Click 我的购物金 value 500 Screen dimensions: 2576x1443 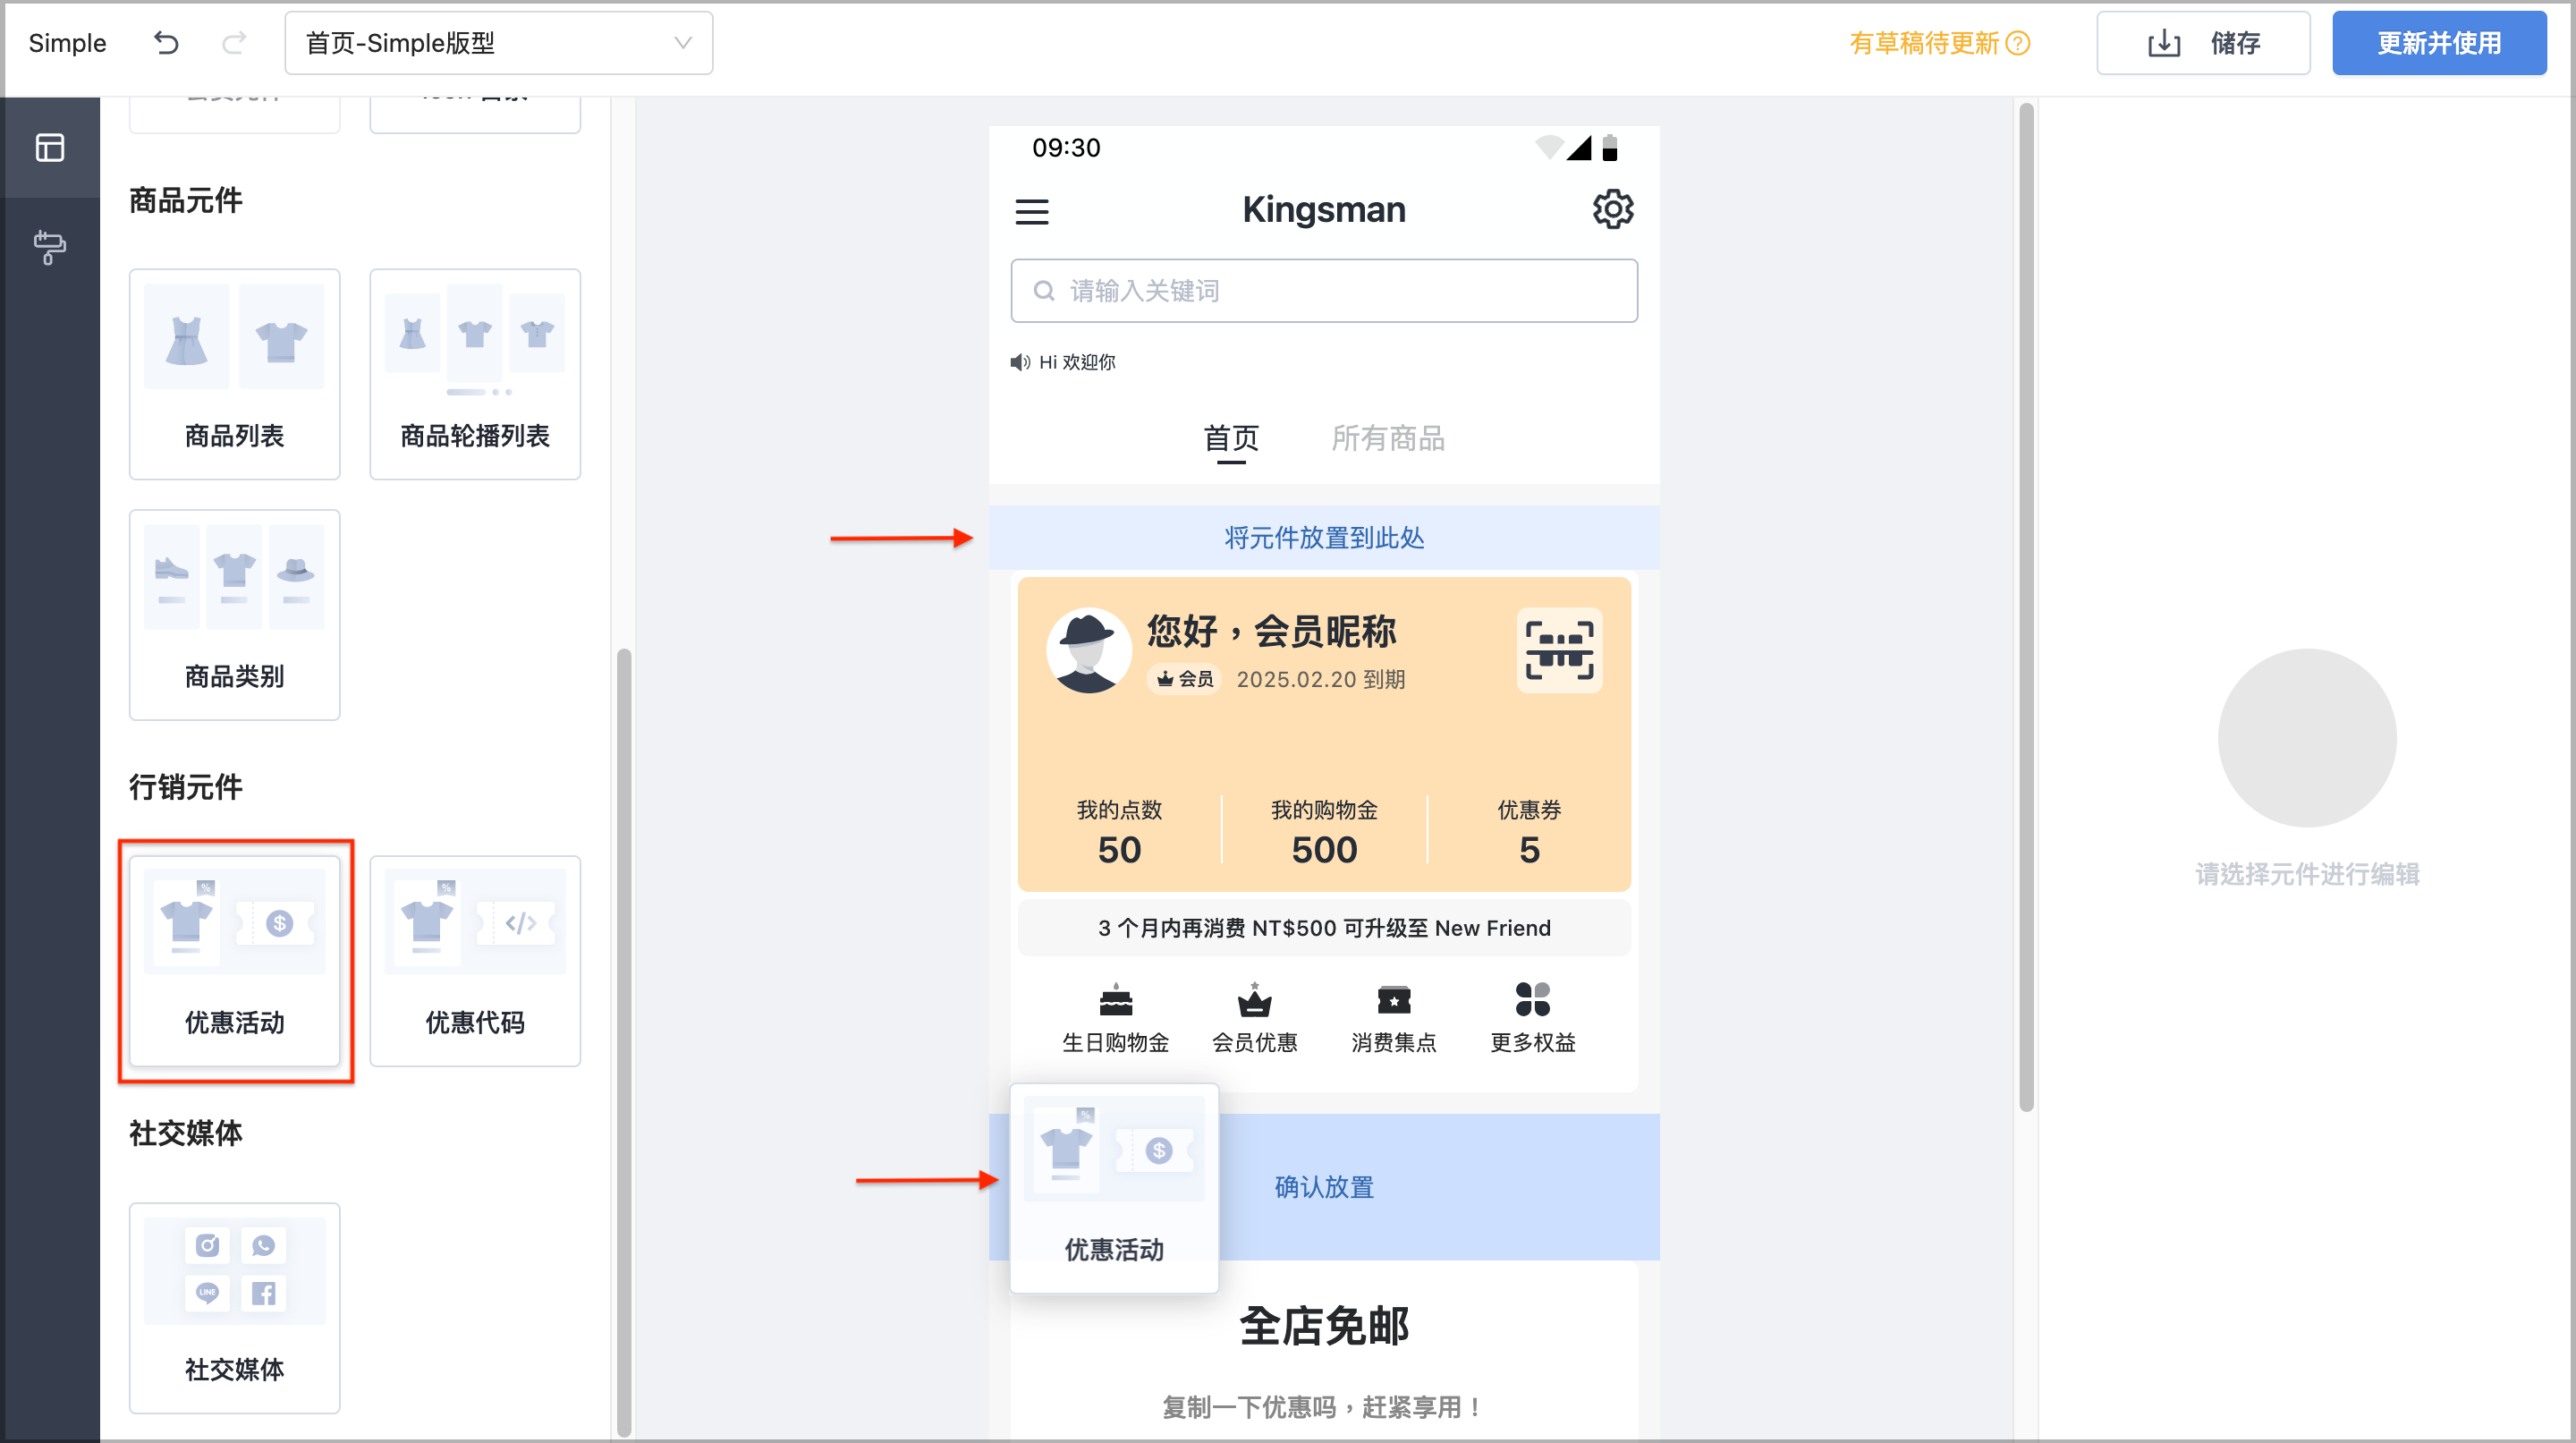tap(1324, 850)
